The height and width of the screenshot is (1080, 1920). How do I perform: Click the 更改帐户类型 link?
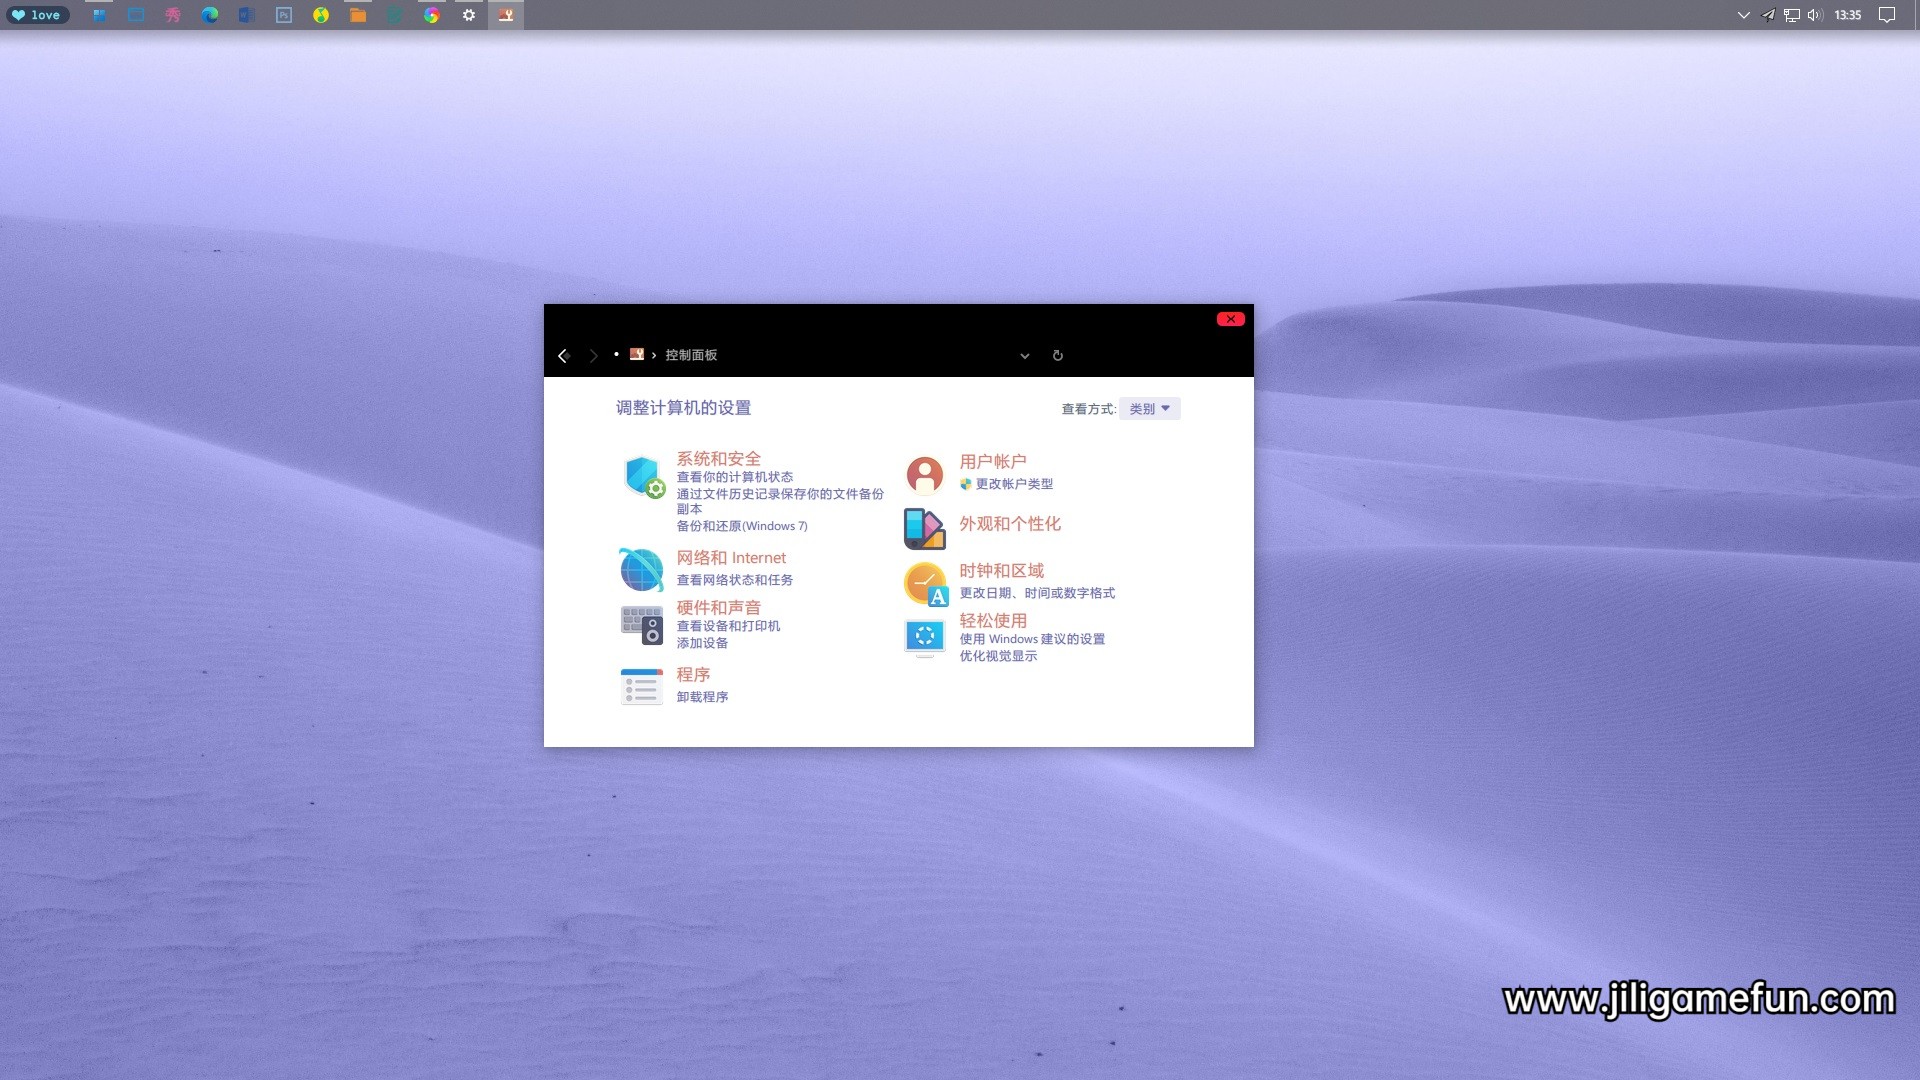point(1014,484)
